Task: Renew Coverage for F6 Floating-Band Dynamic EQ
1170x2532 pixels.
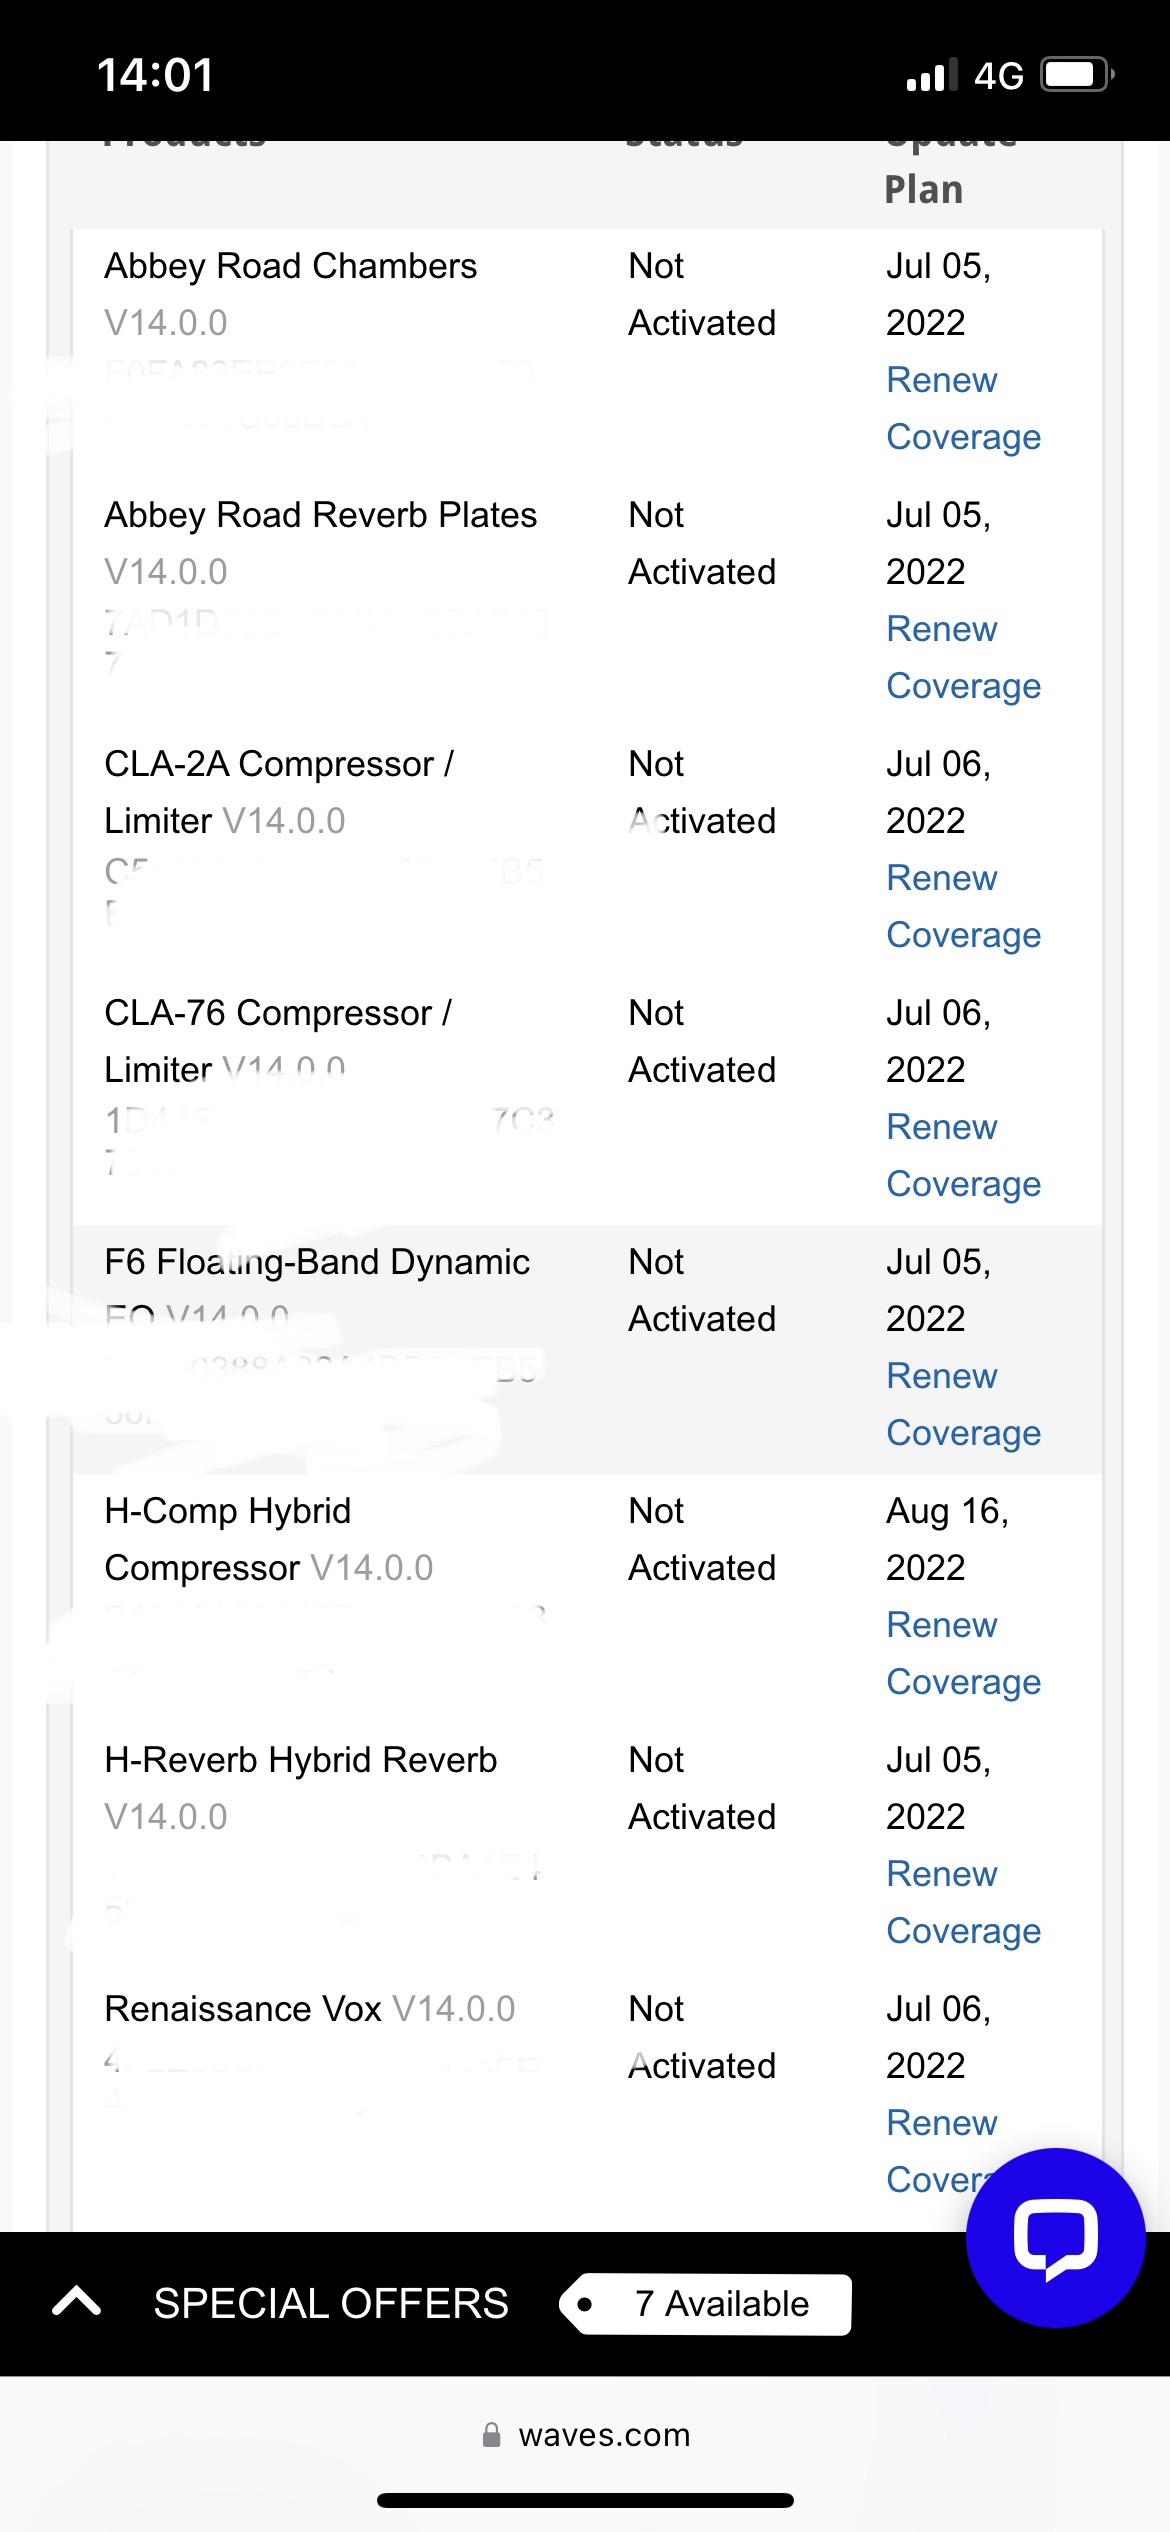Action: click(x=963, y=1404)
